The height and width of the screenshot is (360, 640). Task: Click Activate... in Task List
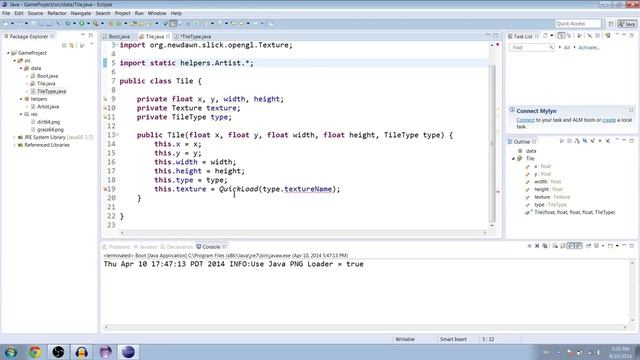coord(589,48)
